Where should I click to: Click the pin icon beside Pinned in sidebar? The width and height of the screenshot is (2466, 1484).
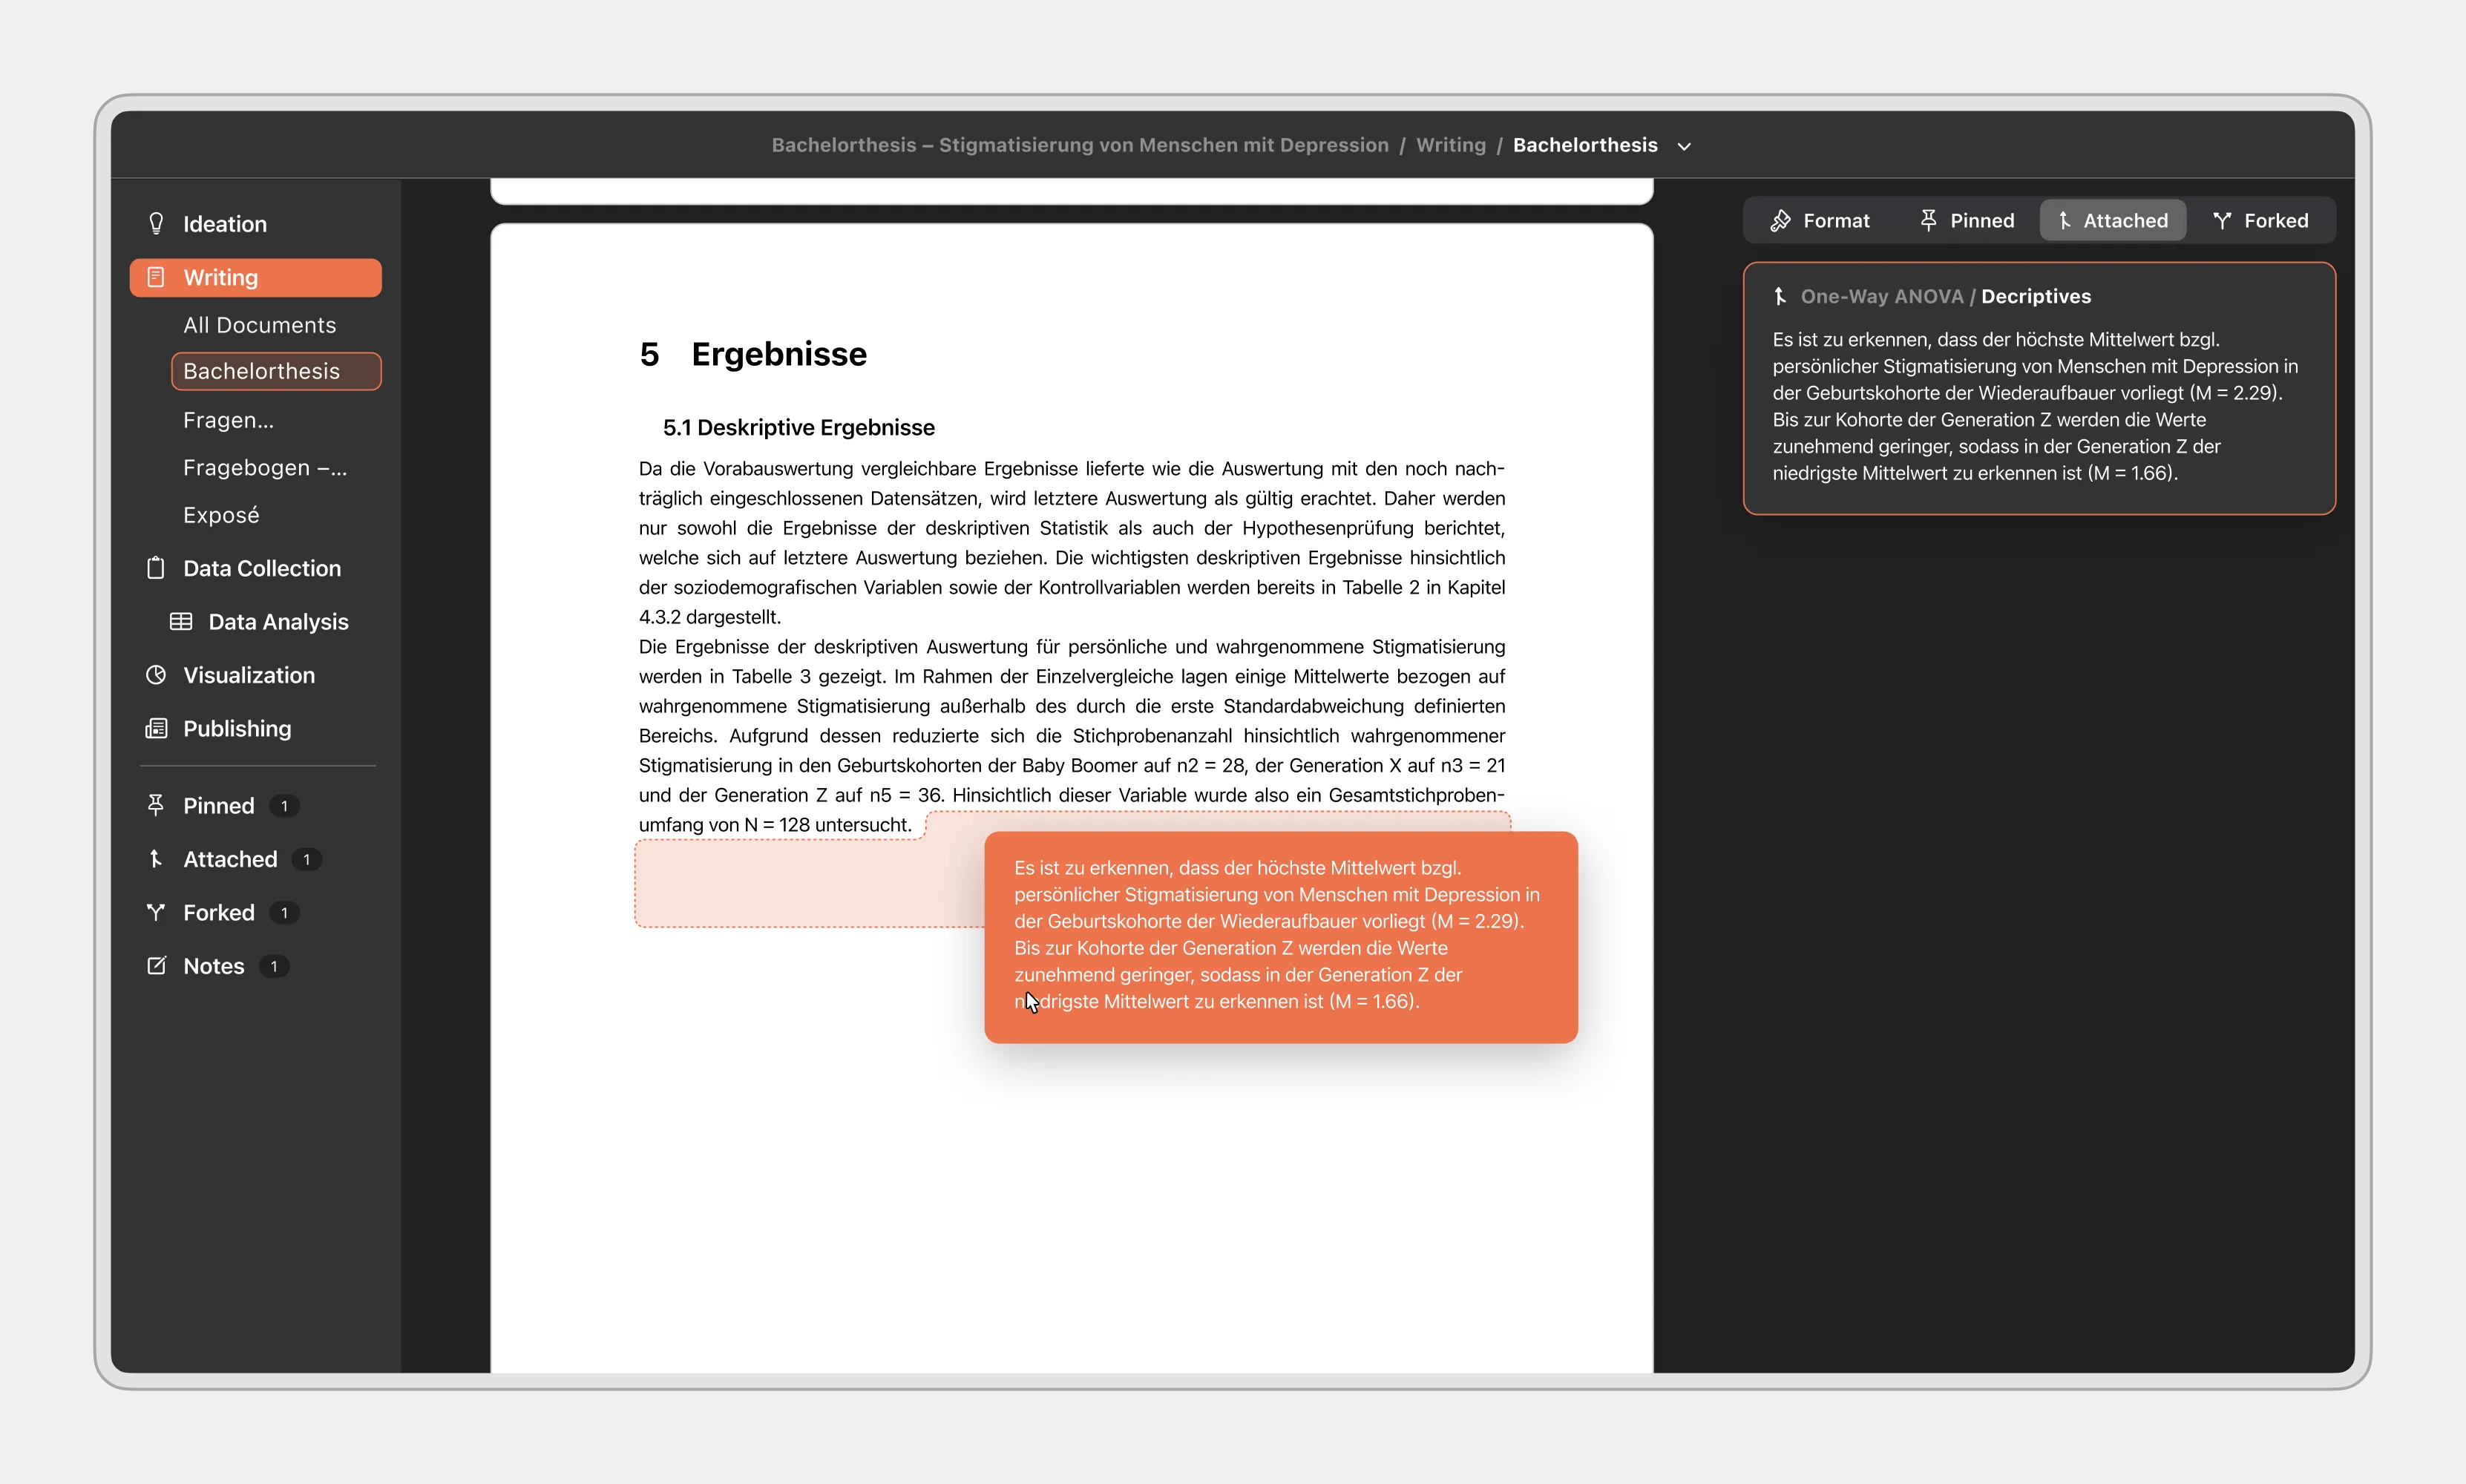(156, 805)
